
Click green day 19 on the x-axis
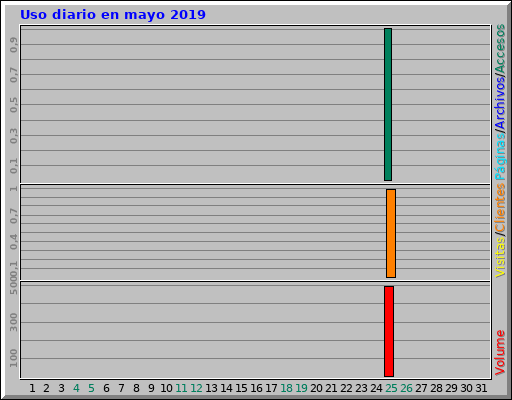click(301, 388)
